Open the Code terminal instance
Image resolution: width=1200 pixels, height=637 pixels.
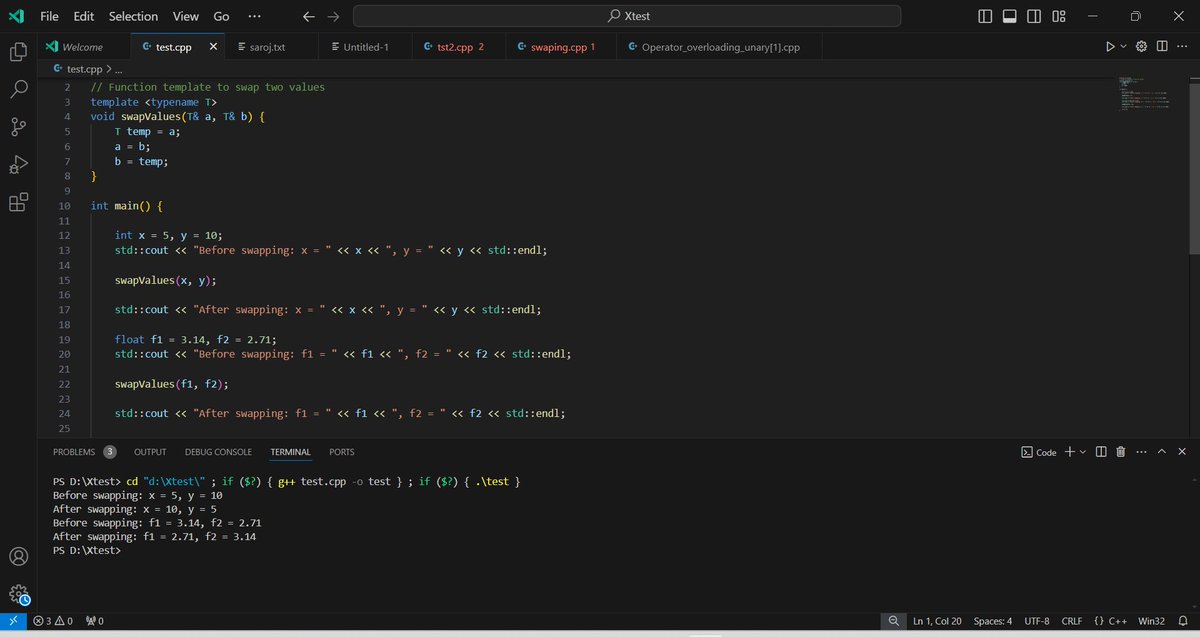[1038, 452]
